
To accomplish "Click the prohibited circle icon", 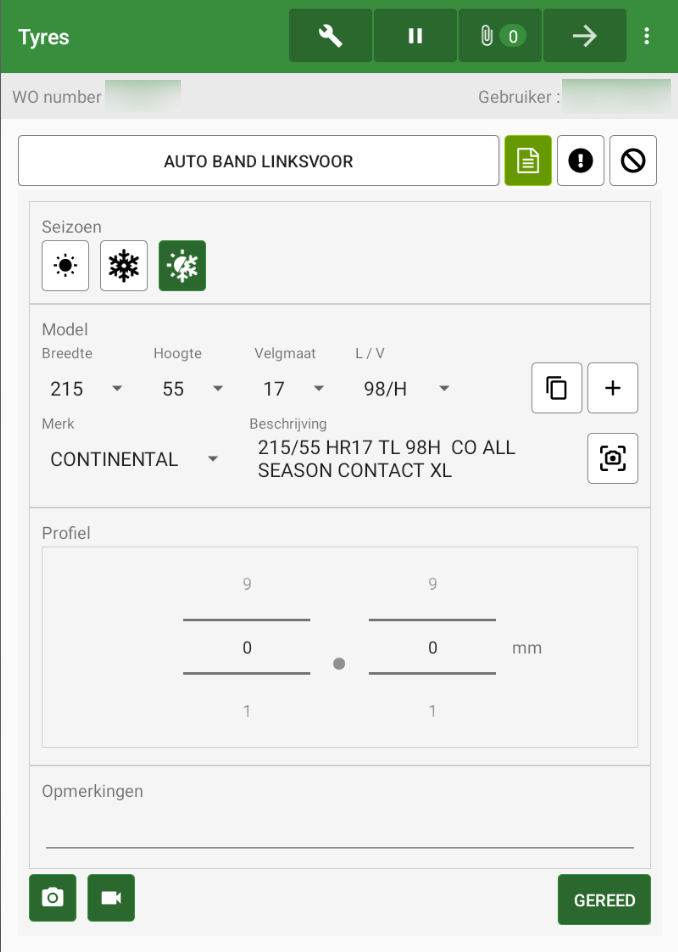I will (x=633, y=160).
